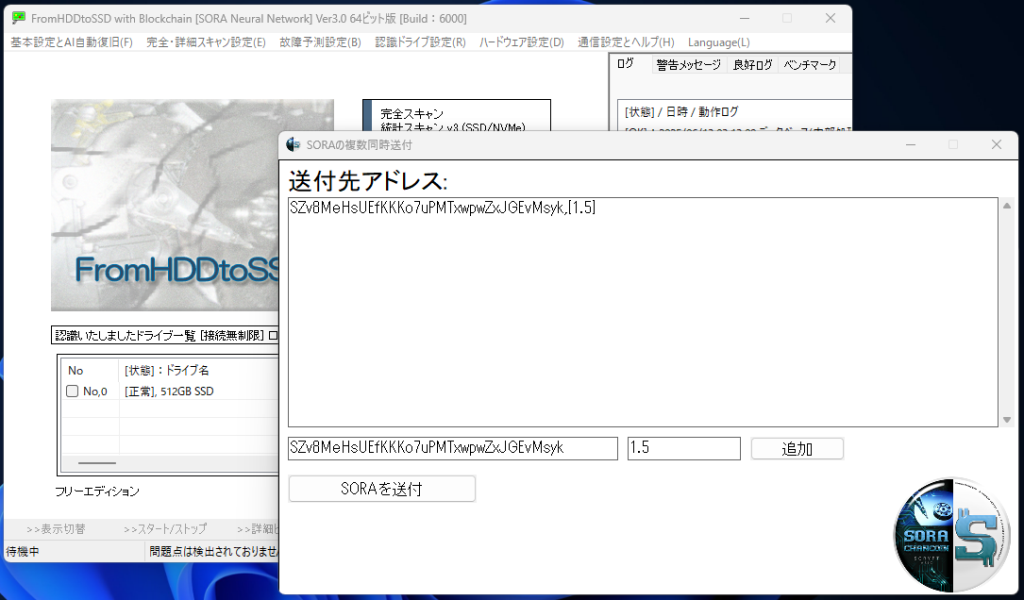Click the SORA dialog title bar icon
This screenshot has width=1024, height=600.
click(x=294, y=145)
